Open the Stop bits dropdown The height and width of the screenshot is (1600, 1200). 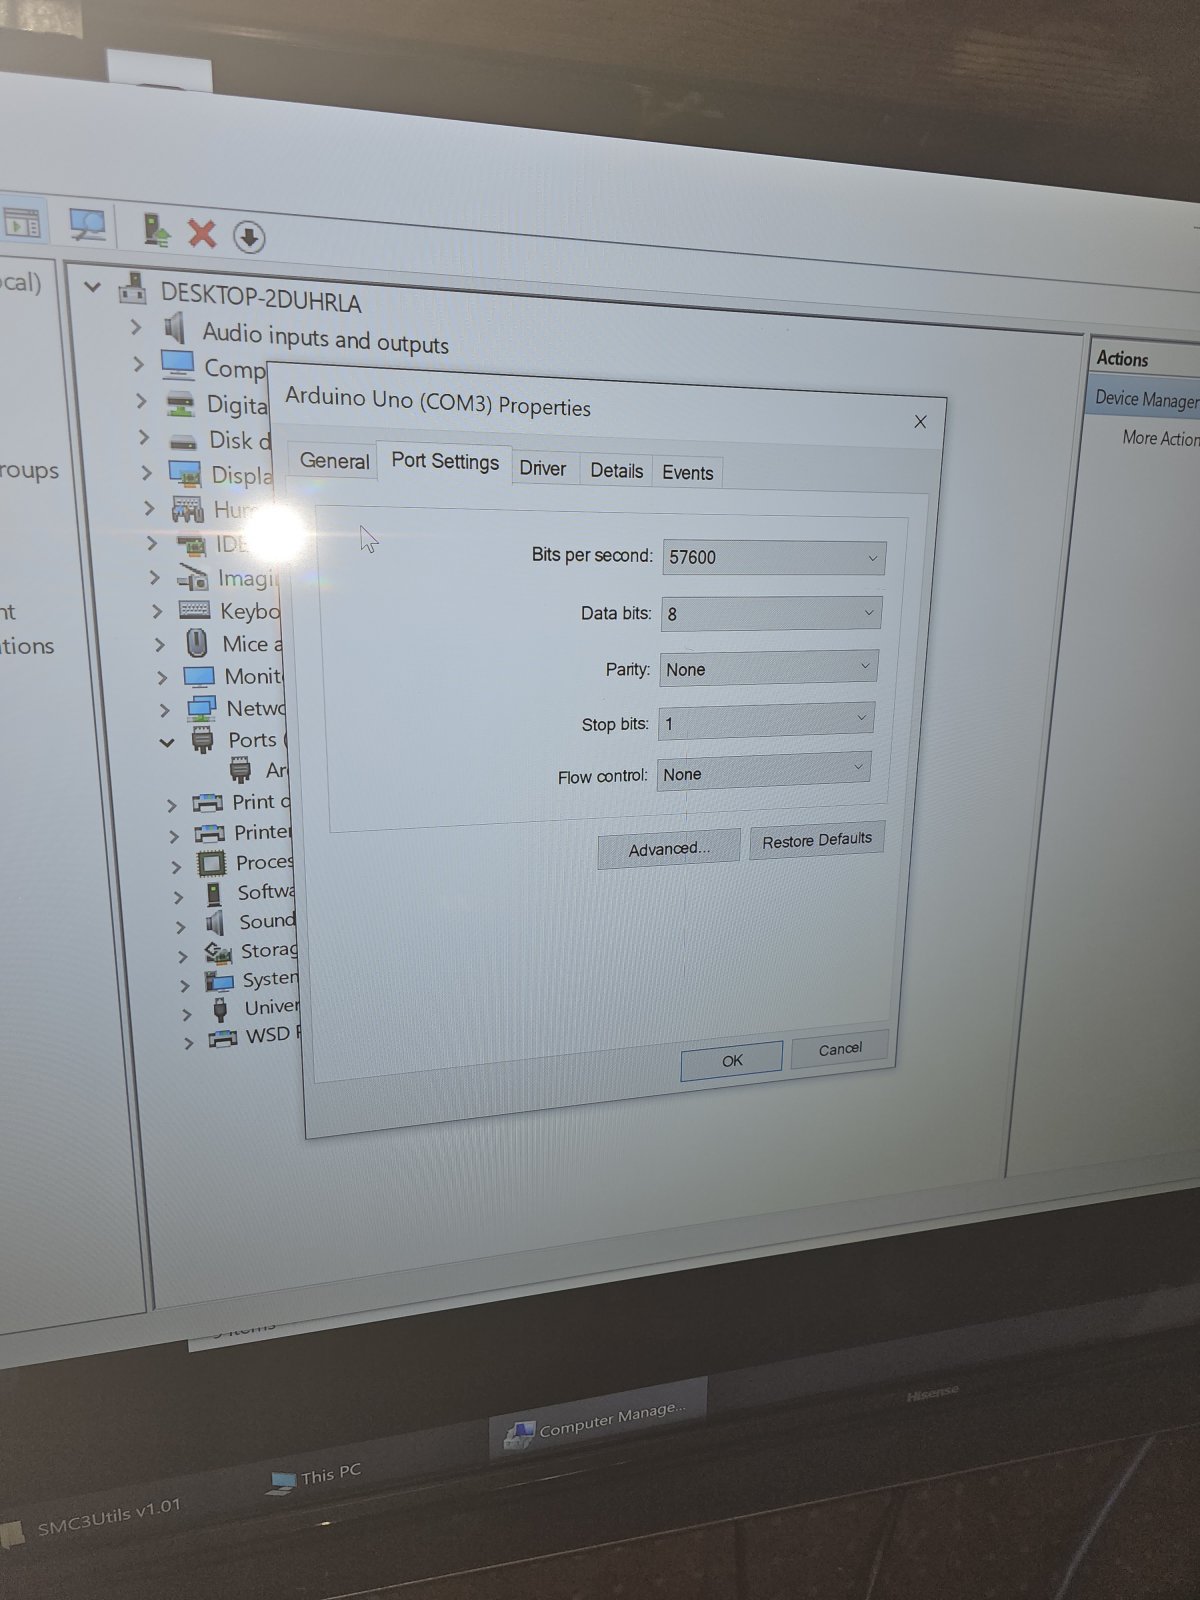766,721
